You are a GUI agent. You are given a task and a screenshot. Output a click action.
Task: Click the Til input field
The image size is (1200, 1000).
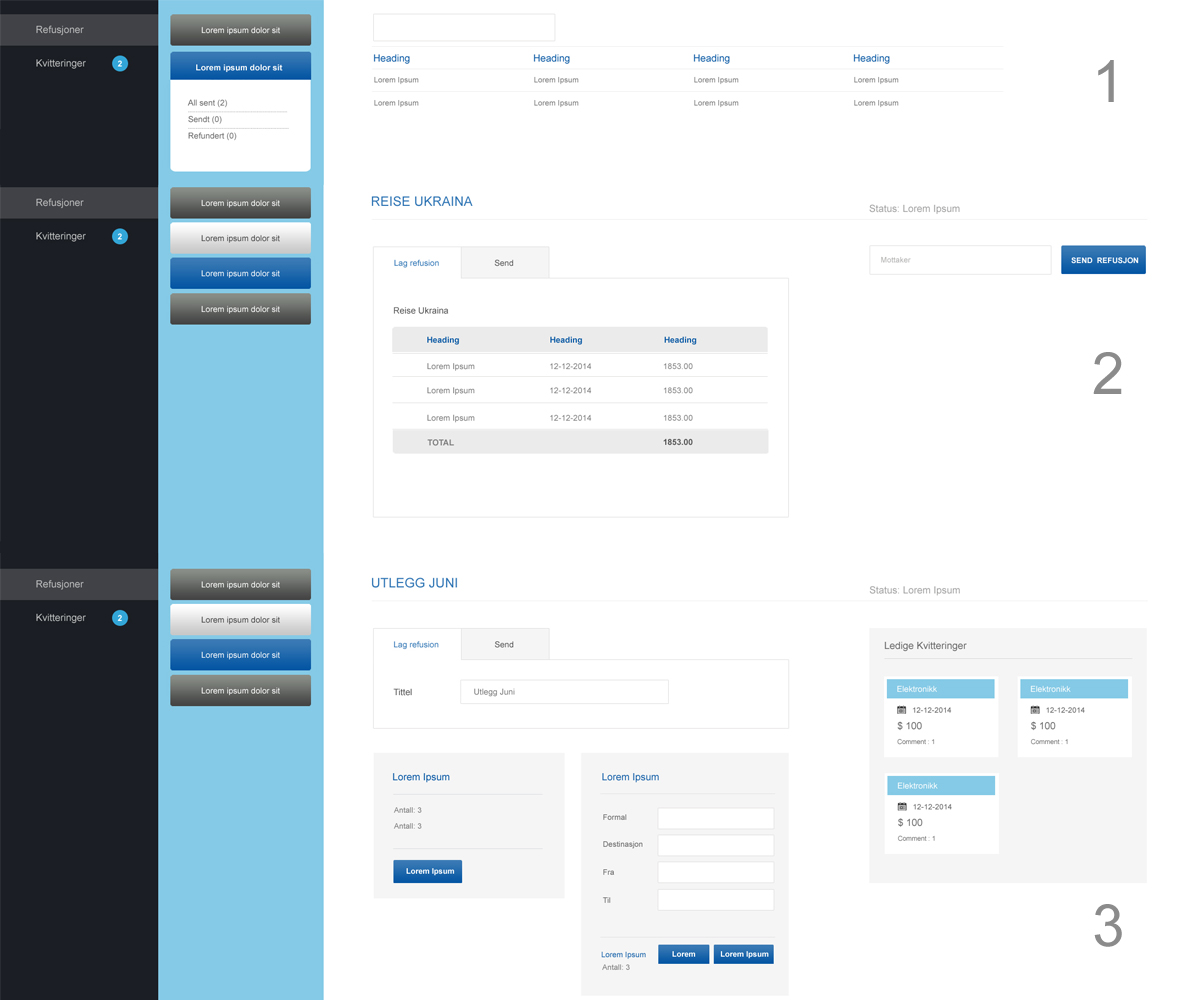[x=716, y=900]
